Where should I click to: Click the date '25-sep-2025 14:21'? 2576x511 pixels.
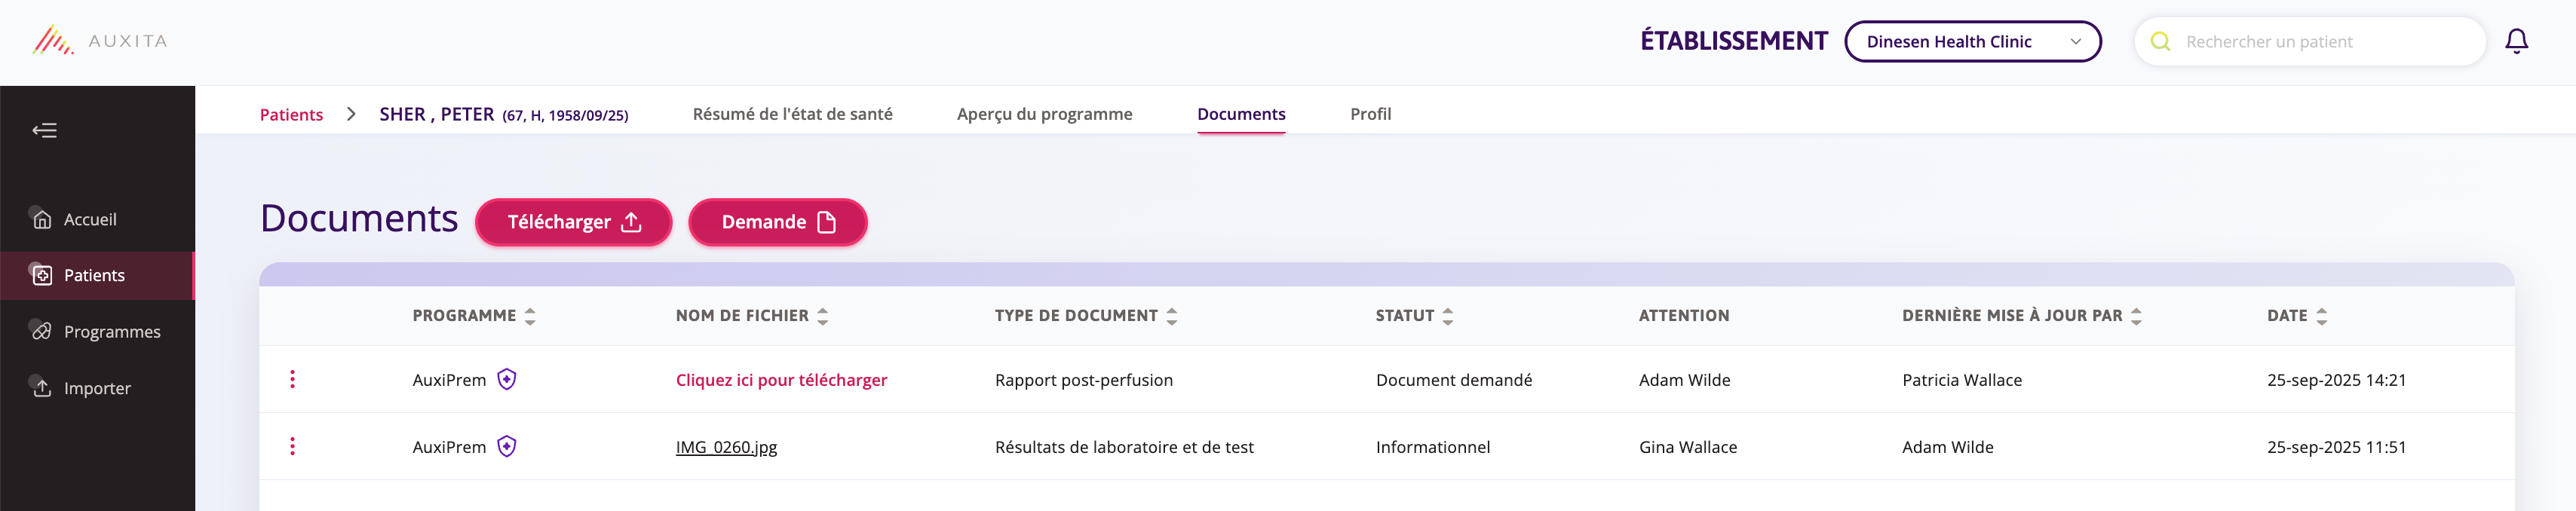click(x=2336, y=380)
